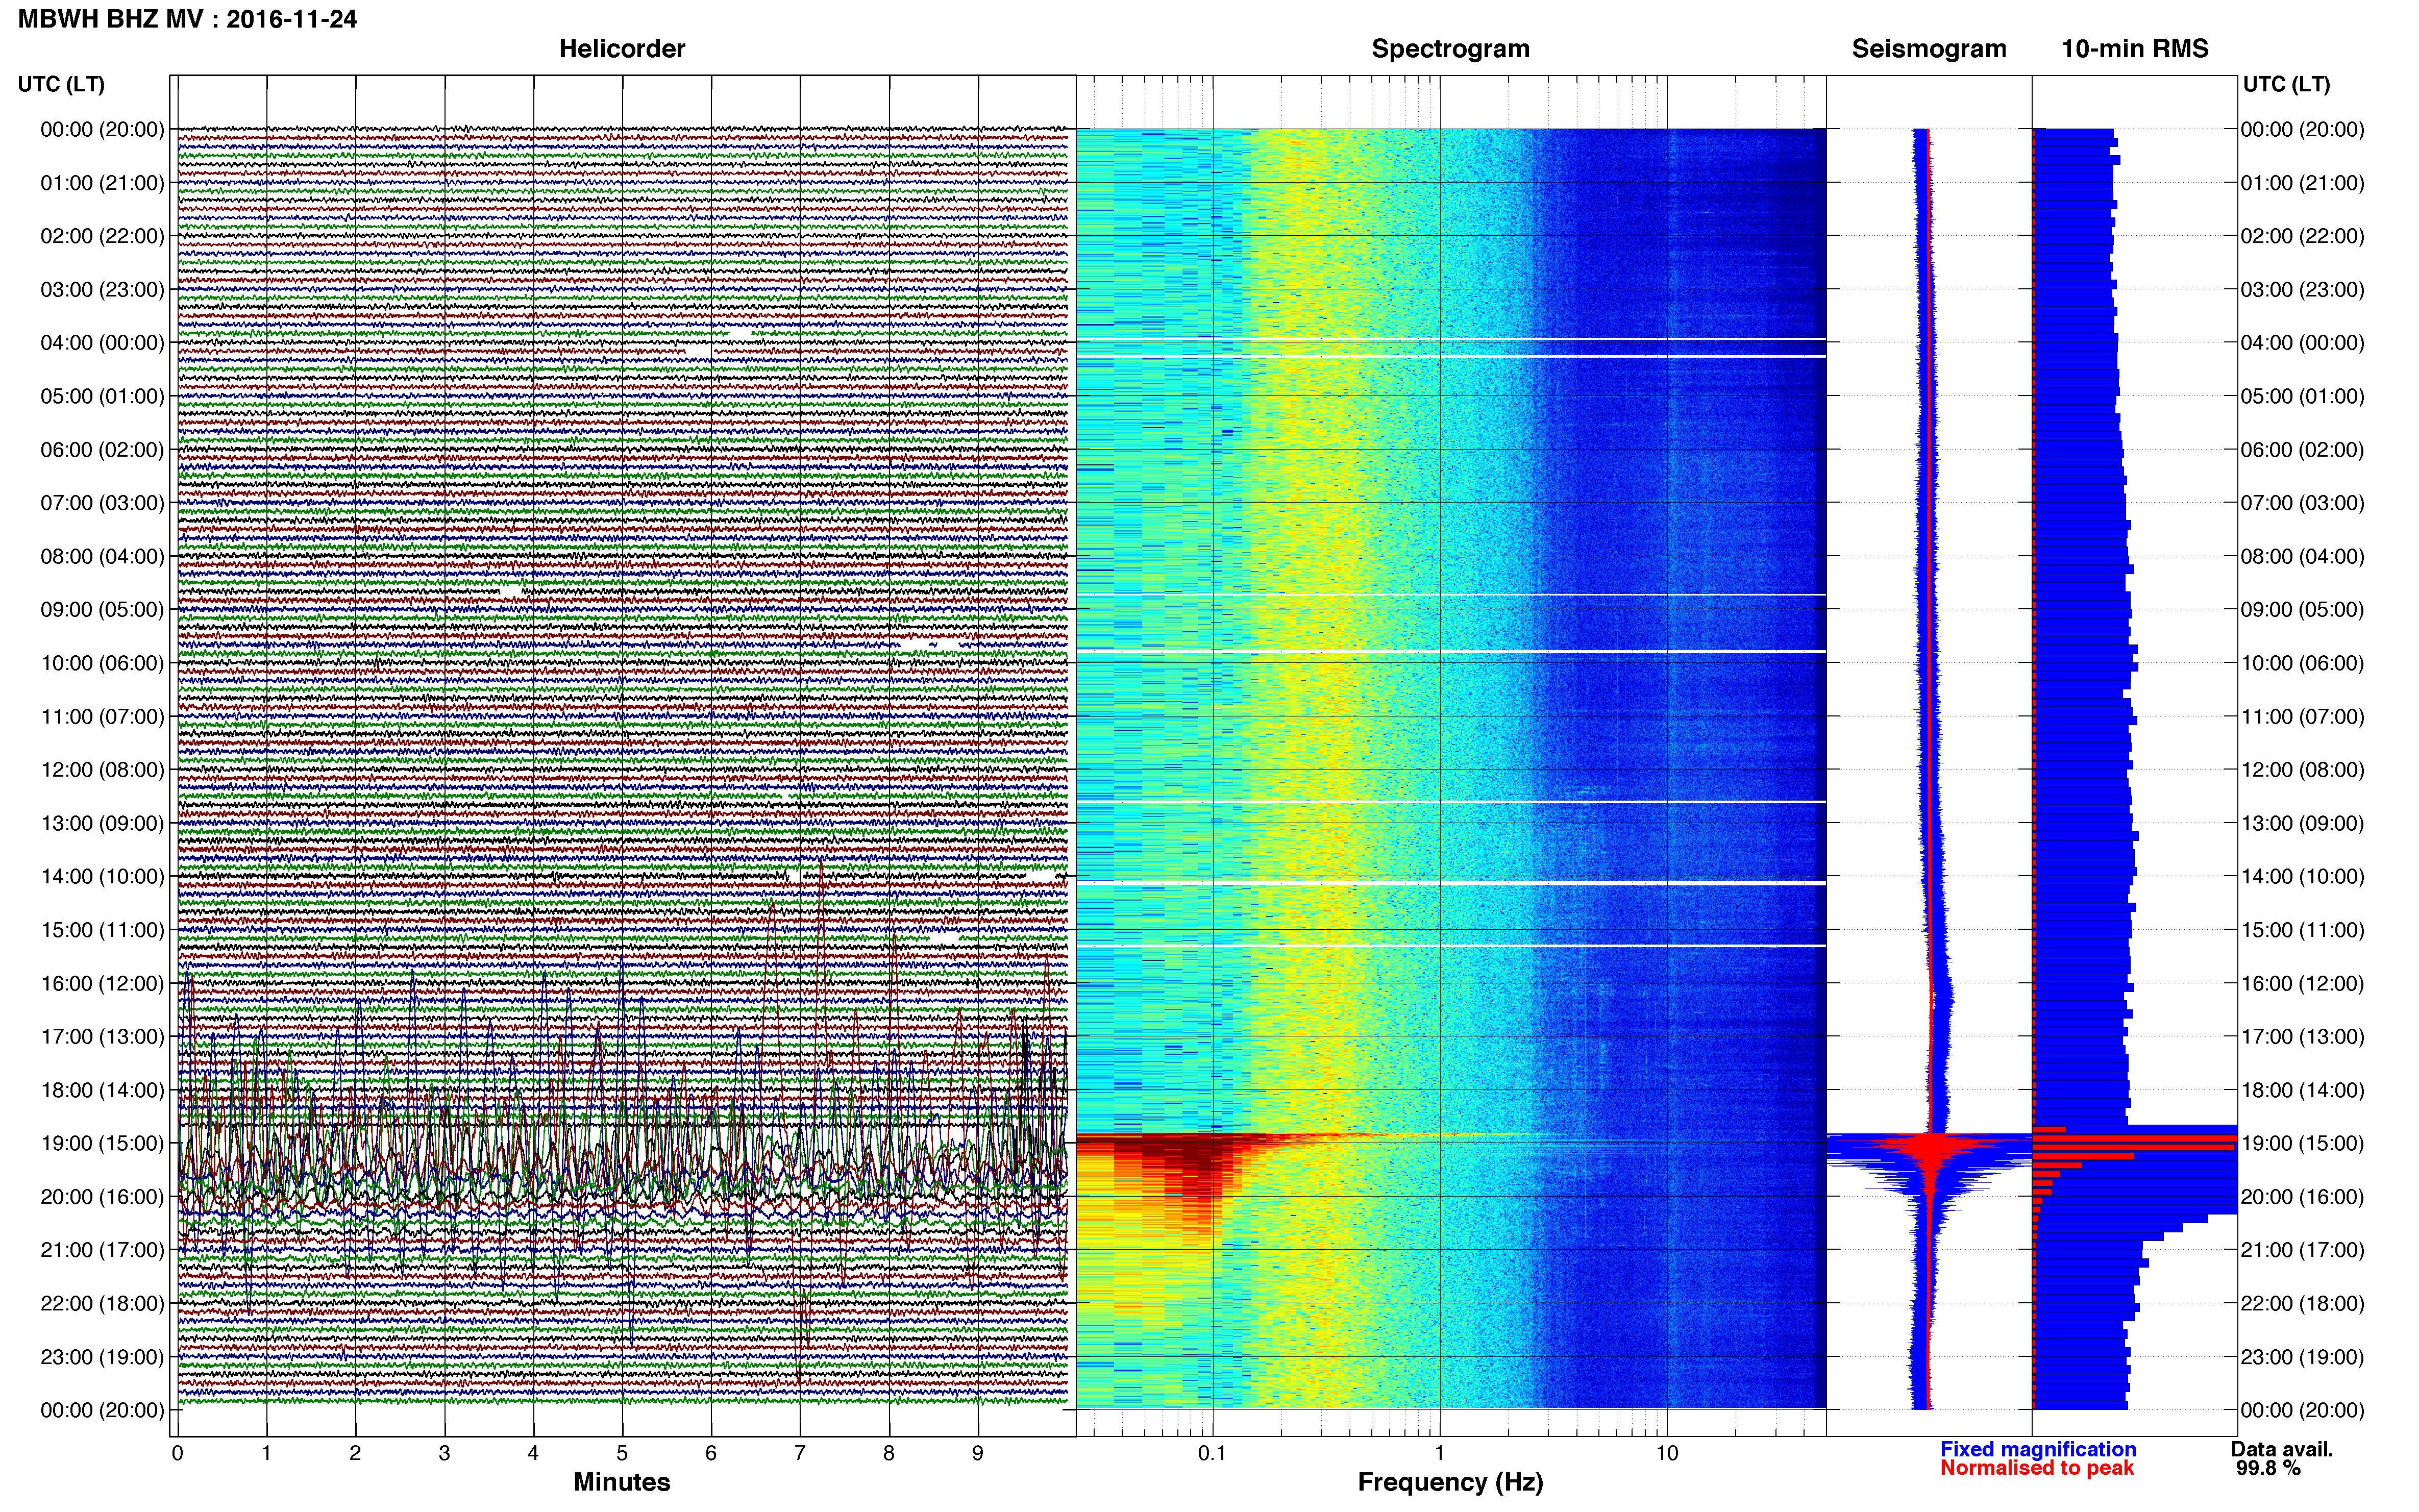2419x1512 pixels.
Task: Click "12:00 (08:00)" on the left time axis
Action: click(102, 770)
